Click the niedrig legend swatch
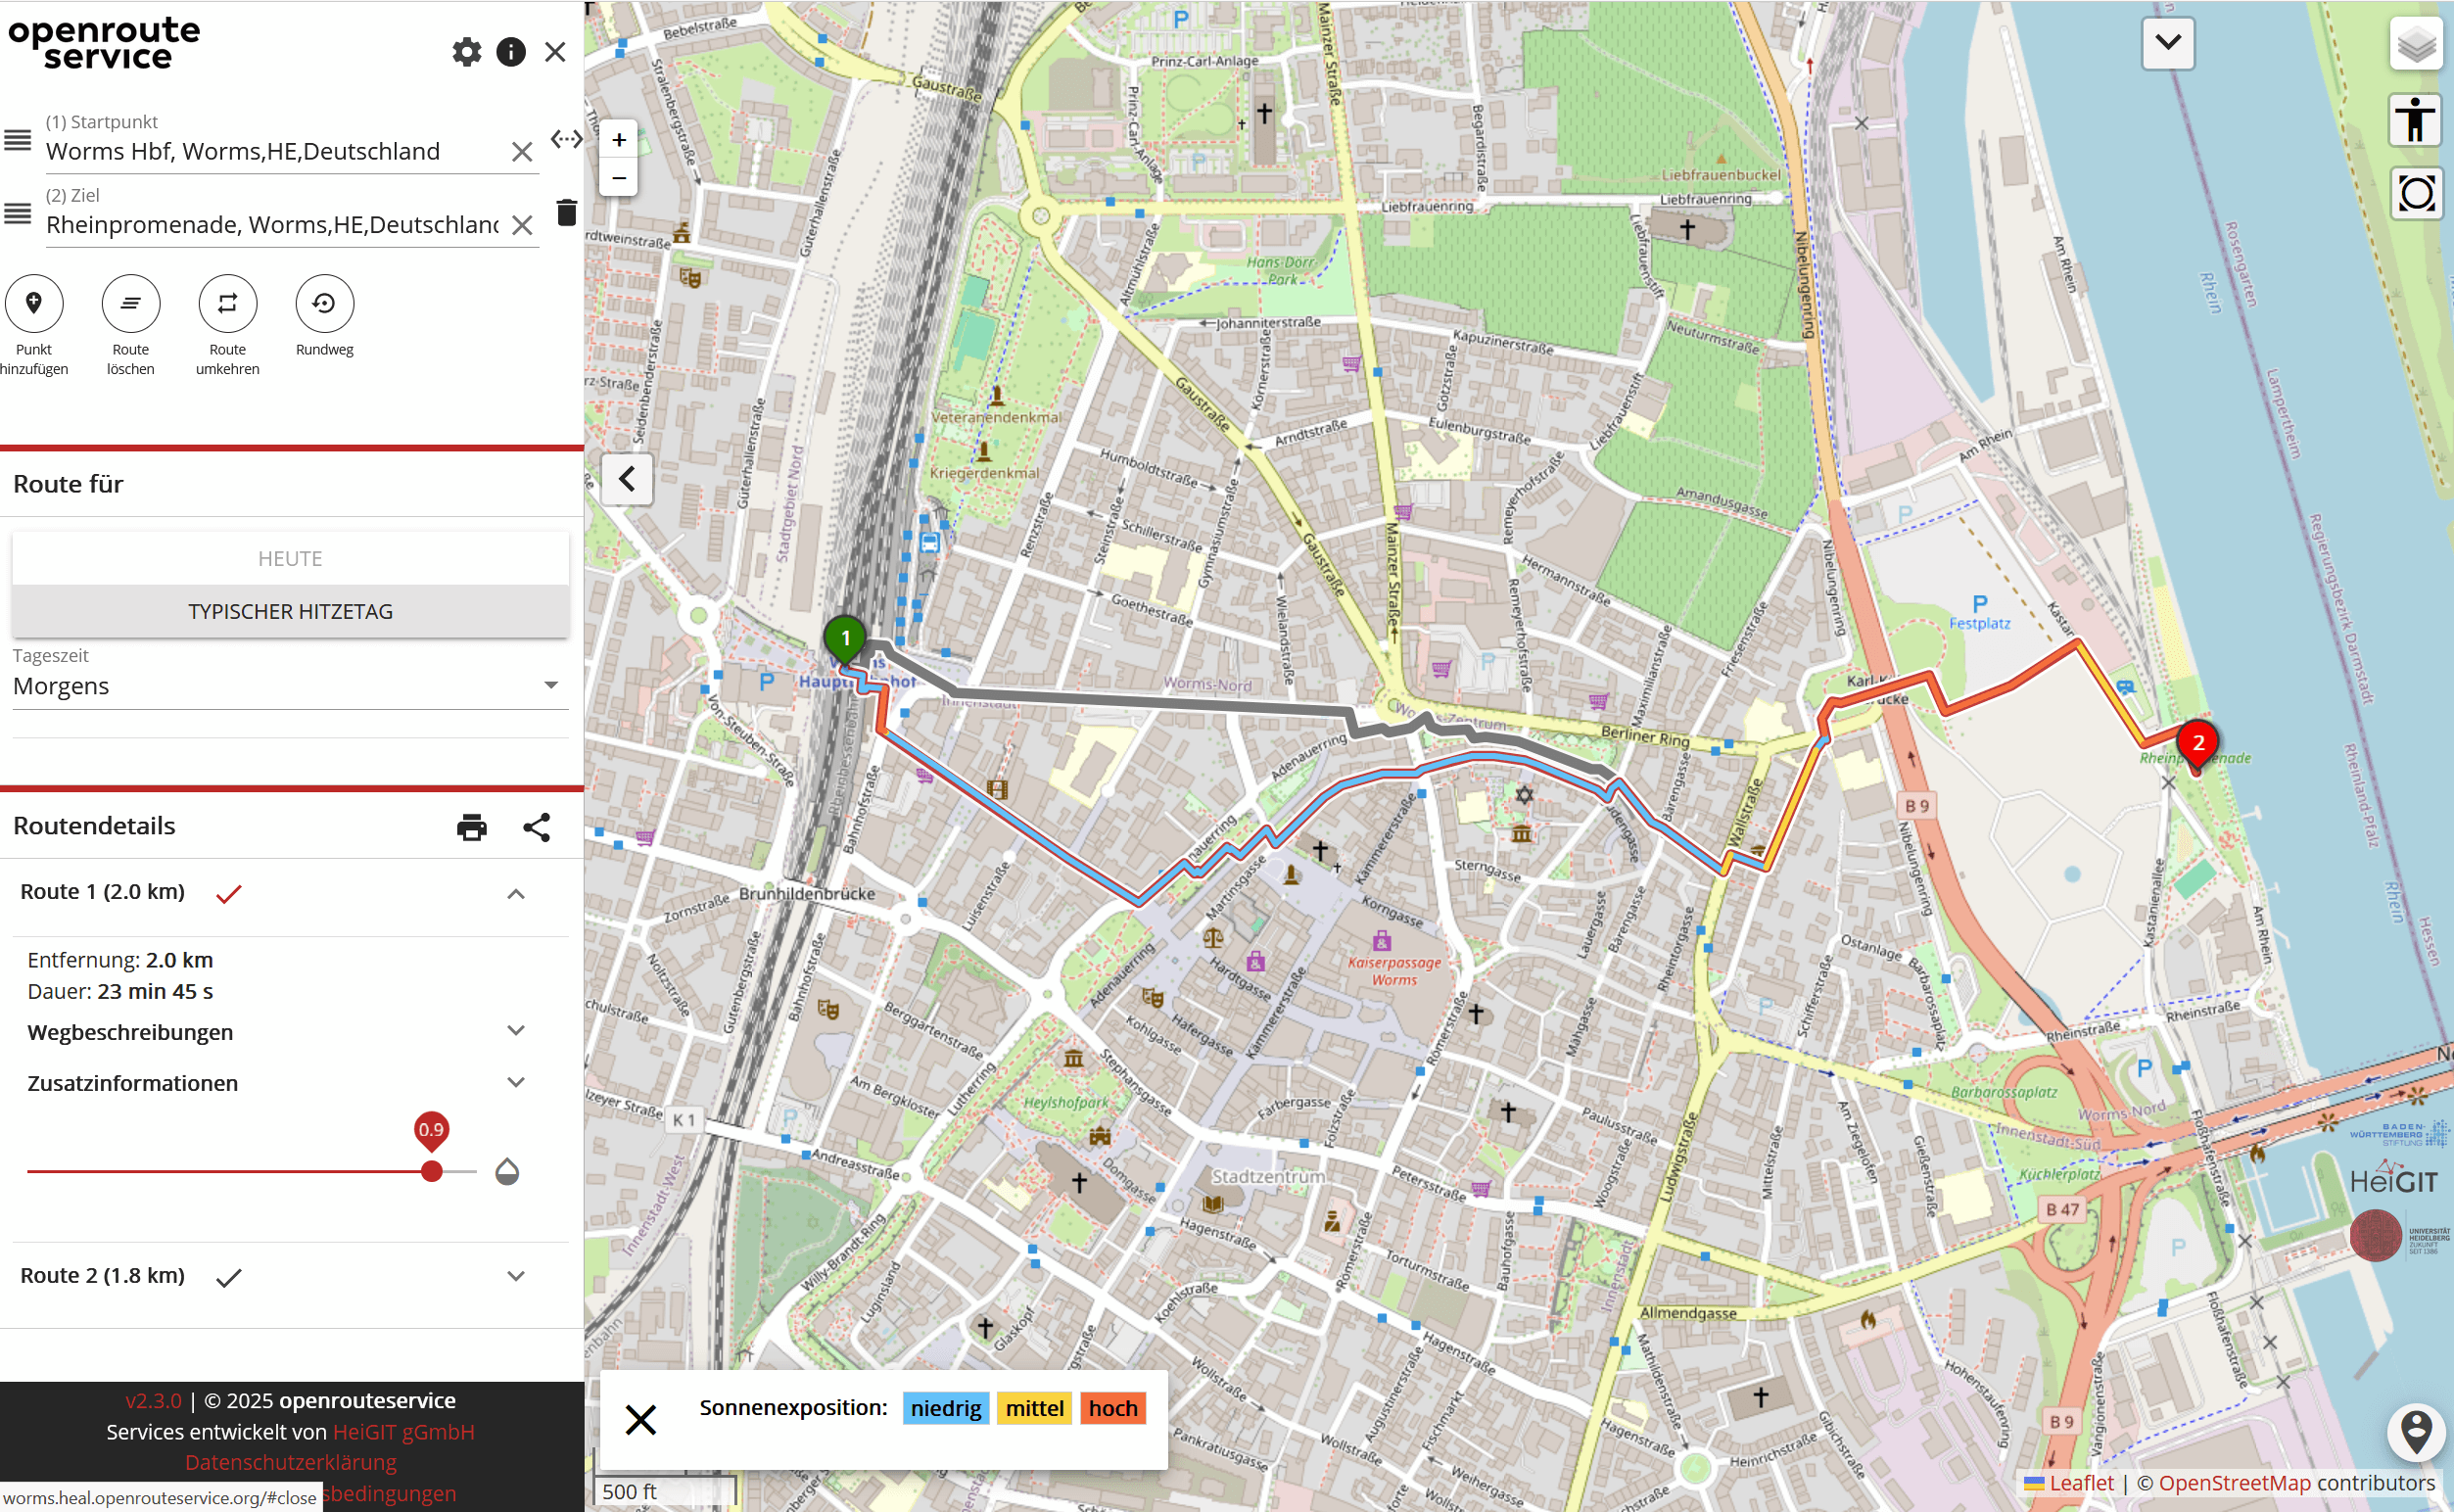This screenshot has height=1512, width=2454. coord(946,1408)
